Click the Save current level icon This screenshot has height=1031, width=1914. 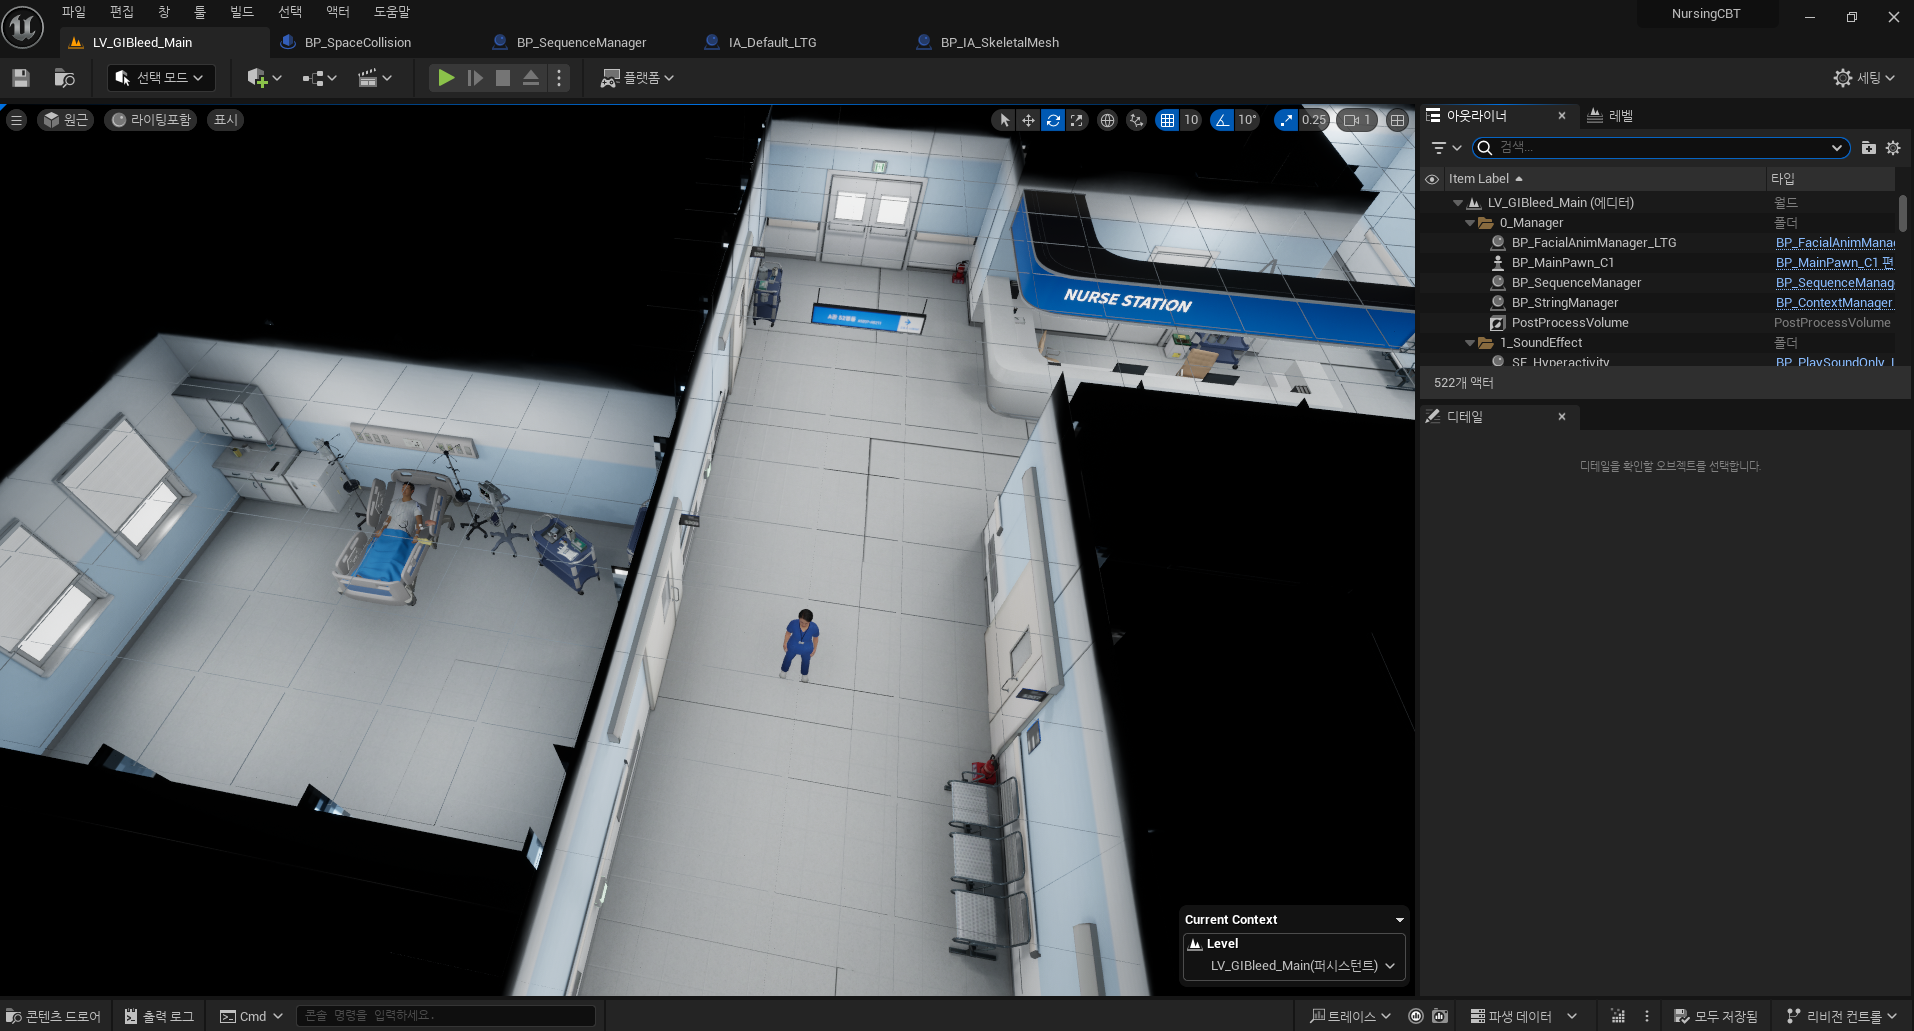[21, 78]
